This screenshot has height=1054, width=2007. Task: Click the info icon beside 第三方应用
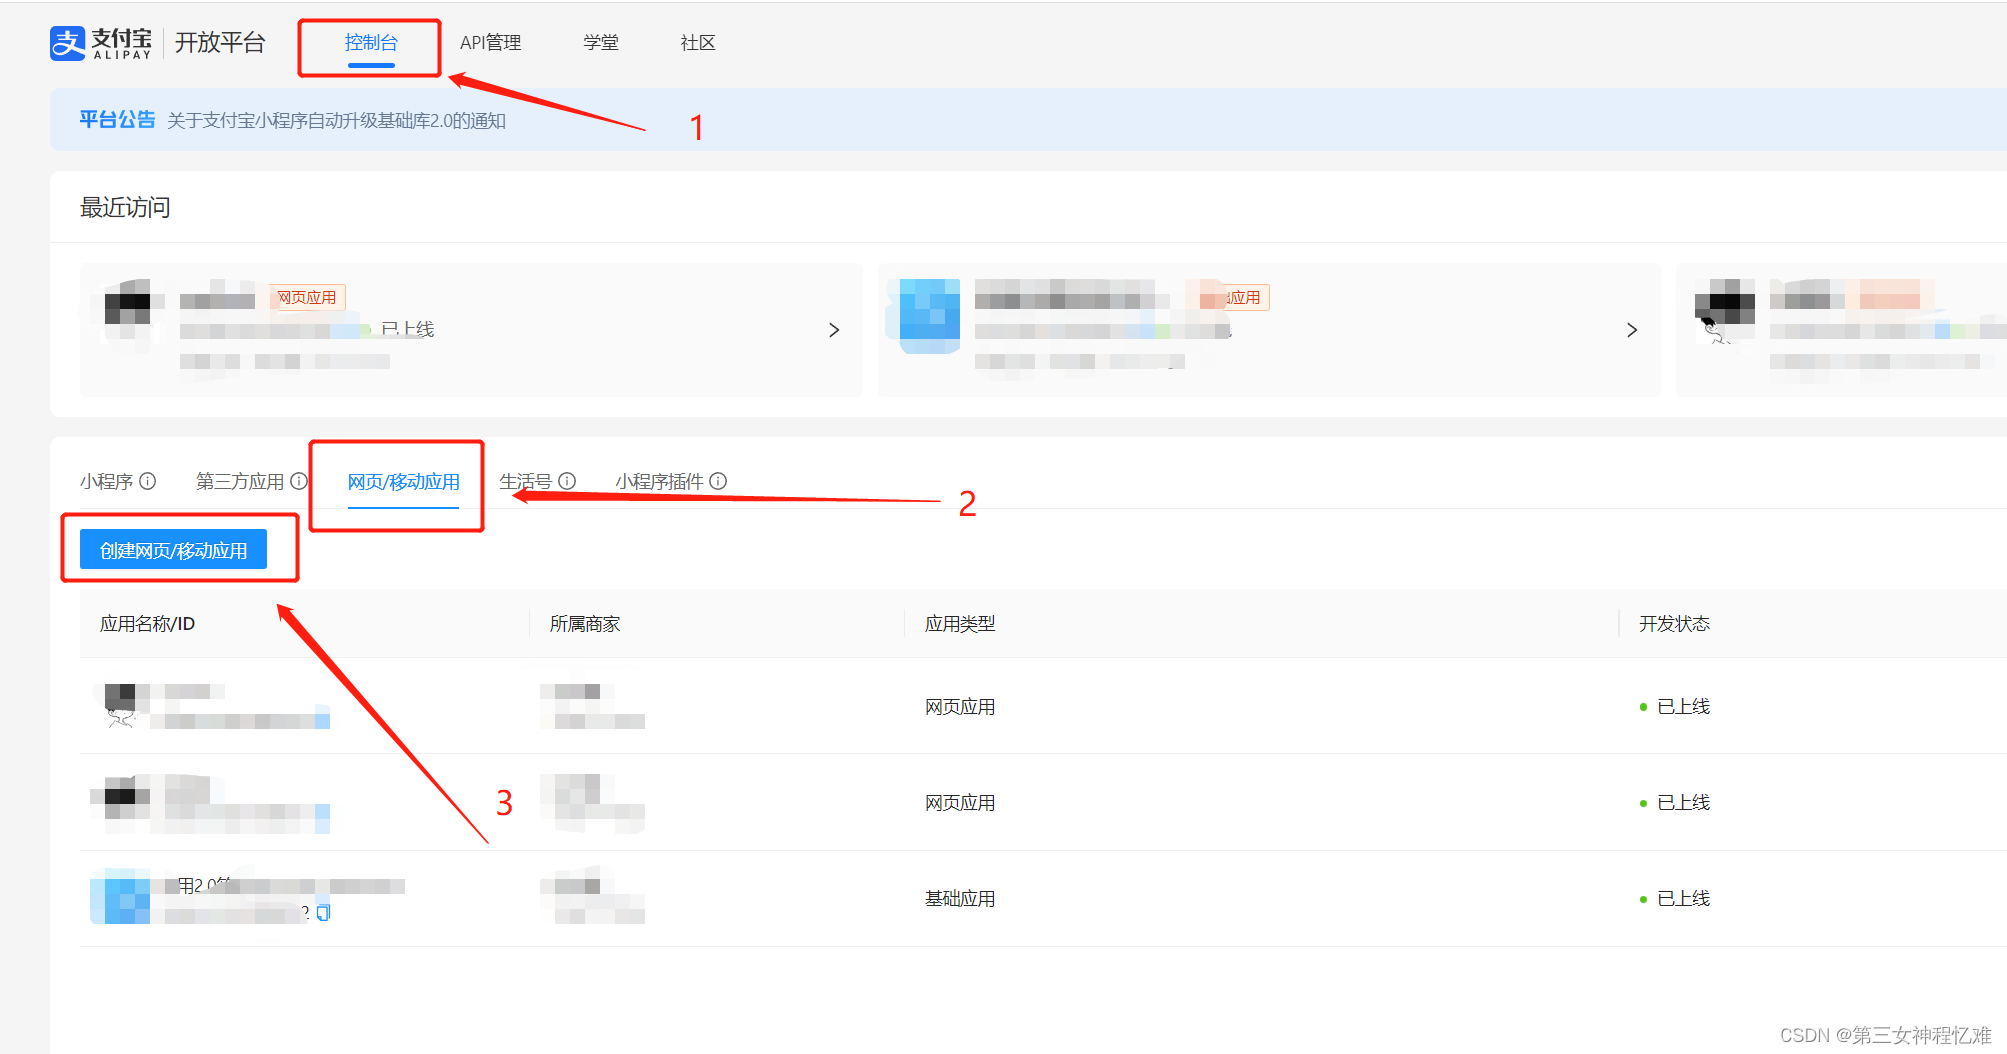tap(299, 481)
